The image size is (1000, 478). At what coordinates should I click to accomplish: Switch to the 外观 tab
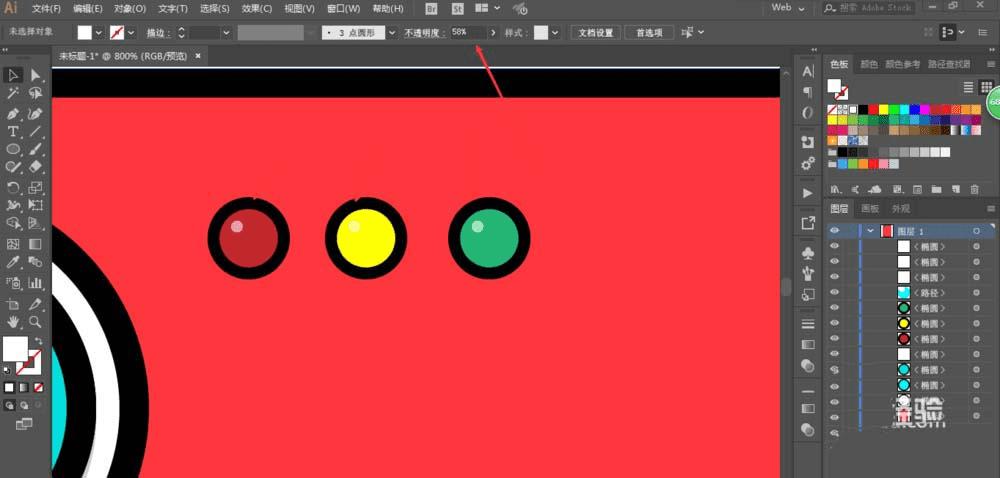901,208
